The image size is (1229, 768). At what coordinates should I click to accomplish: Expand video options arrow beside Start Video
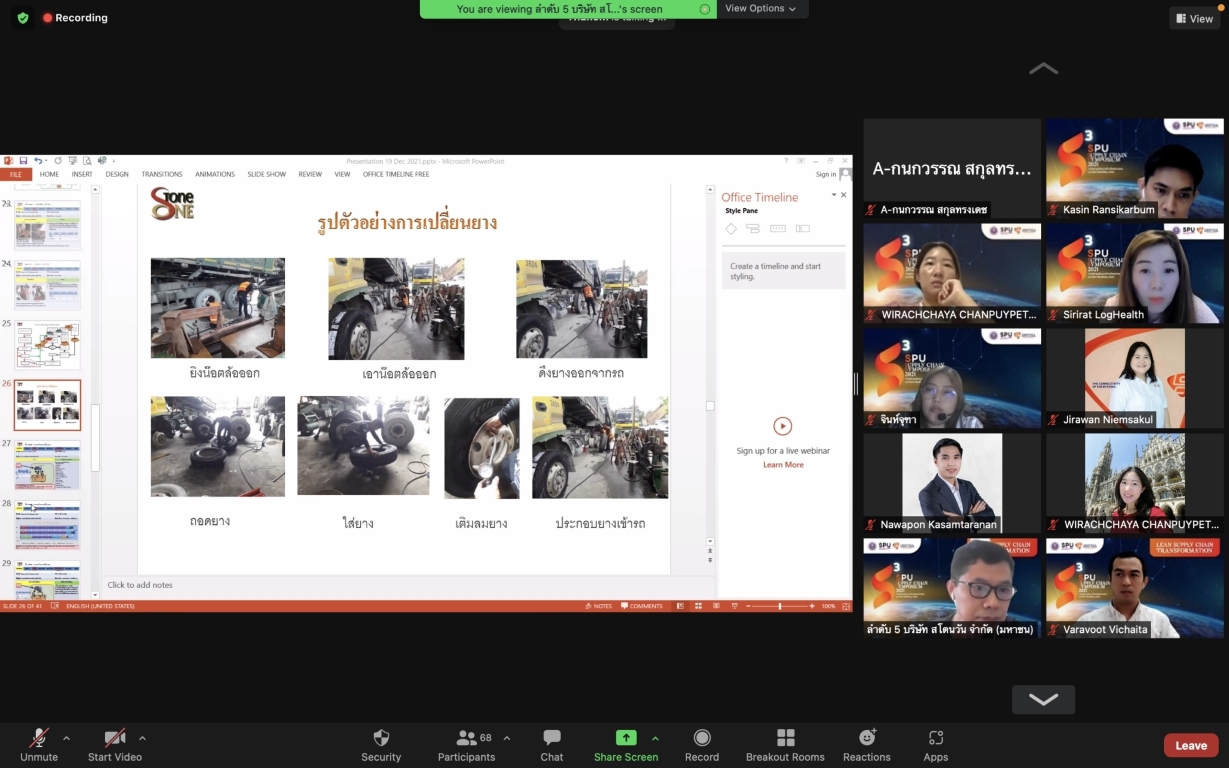pos(142,738)
